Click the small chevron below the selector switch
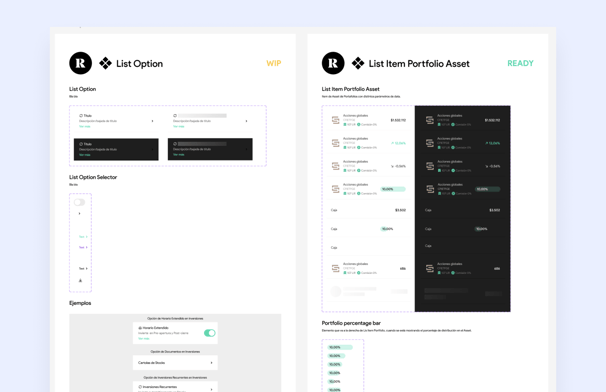This screenshot has width=606, height=392. 80,213
